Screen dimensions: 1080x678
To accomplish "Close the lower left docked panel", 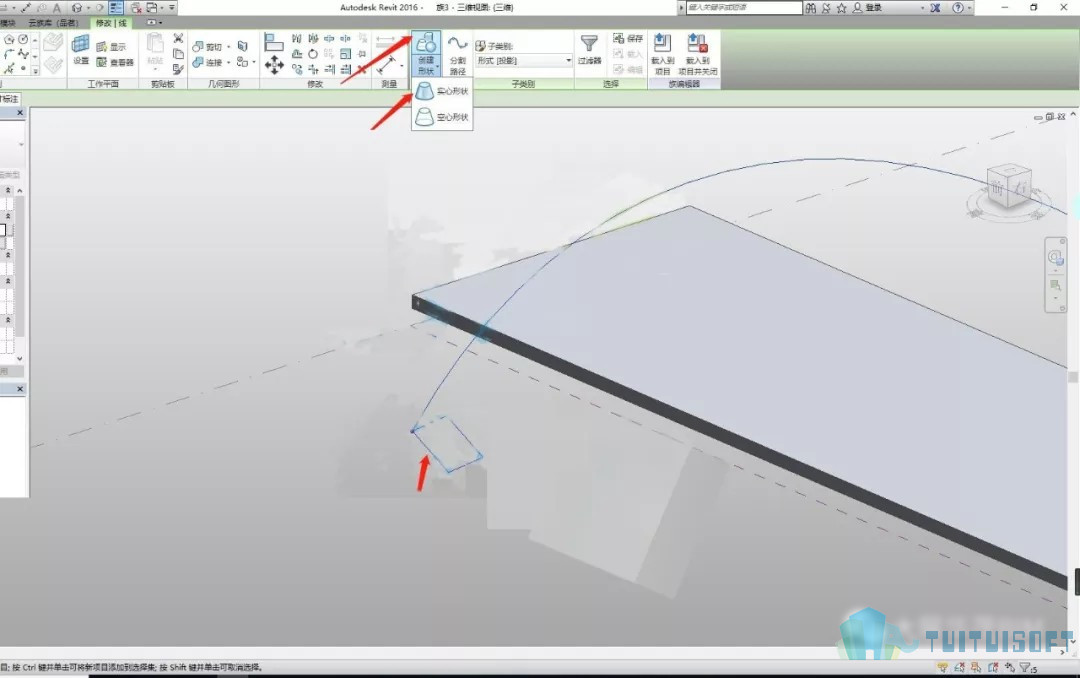I will click(20, 389).
